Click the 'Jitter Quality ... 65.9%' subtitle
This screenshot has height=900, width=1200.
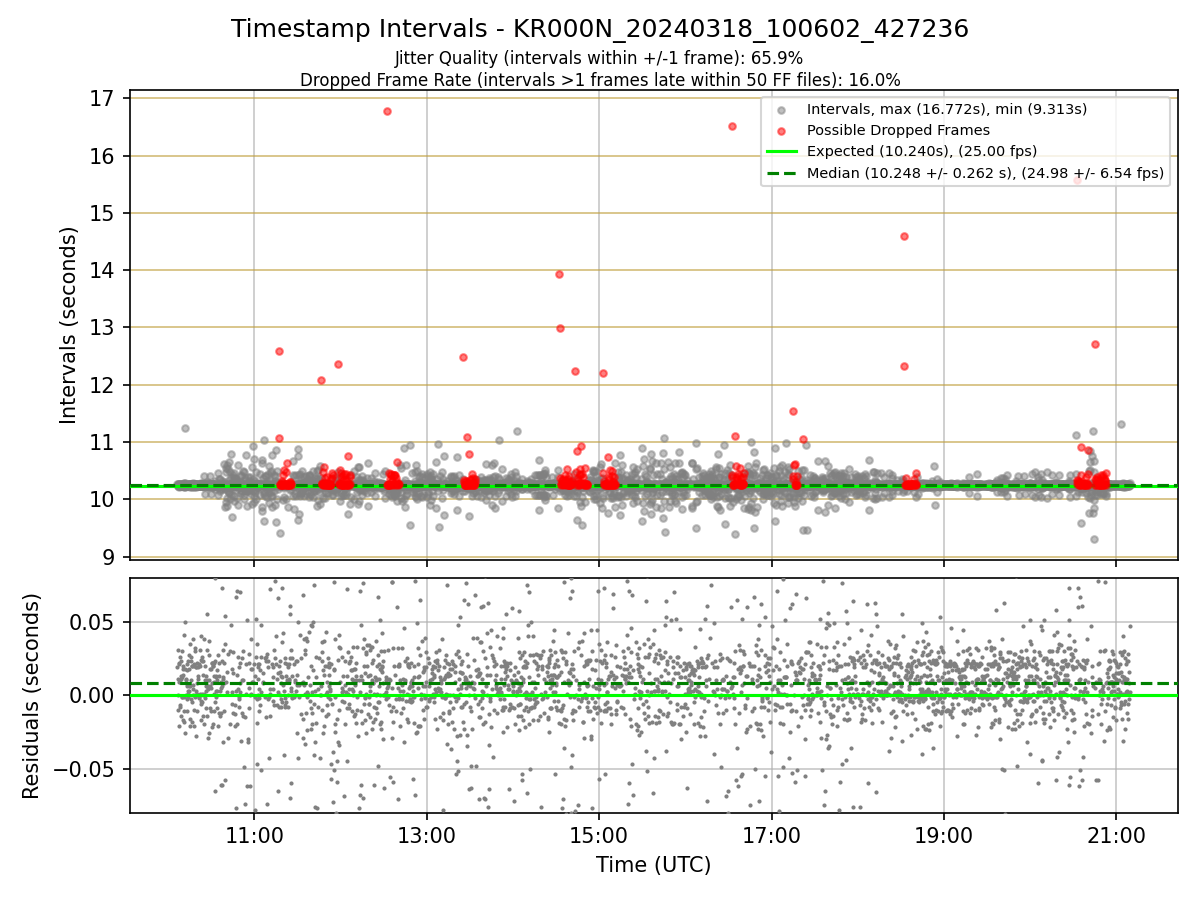599,58
